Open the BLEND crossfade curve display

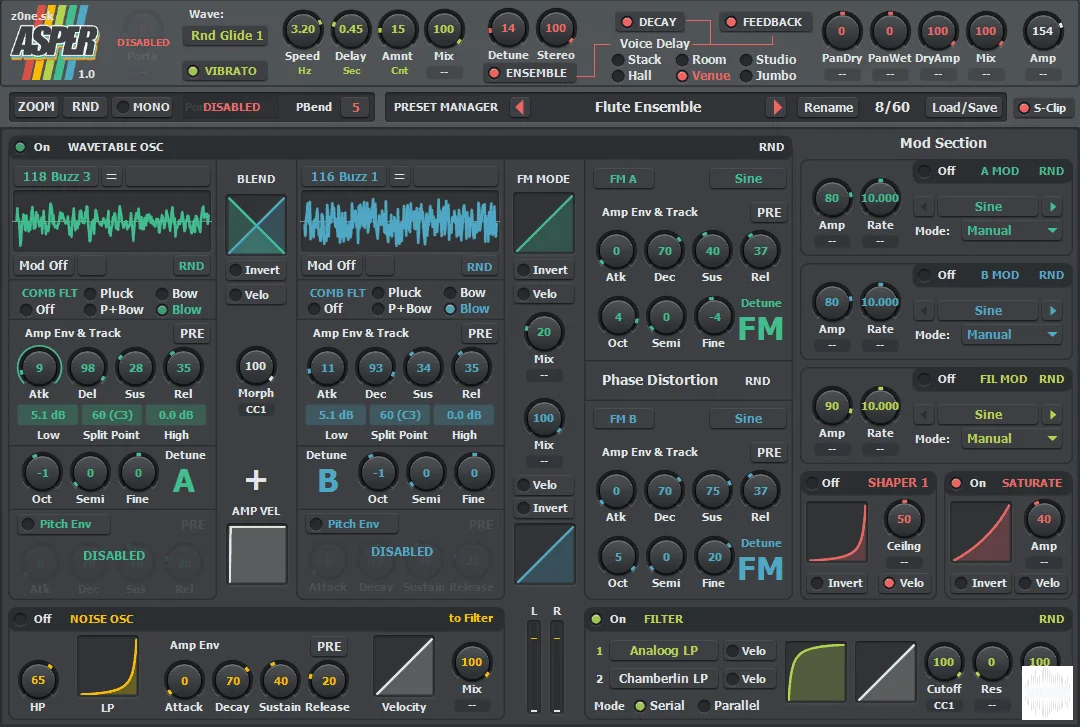tap(256, 225)
